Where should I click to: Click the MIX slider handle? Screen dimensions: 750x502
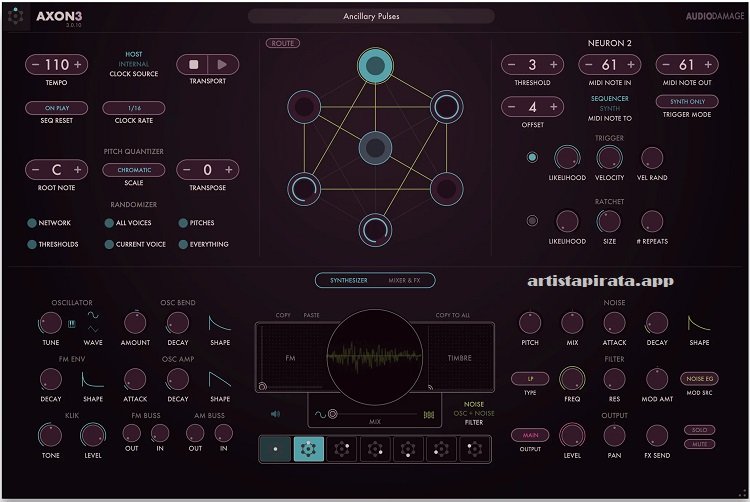coord(332,414)
